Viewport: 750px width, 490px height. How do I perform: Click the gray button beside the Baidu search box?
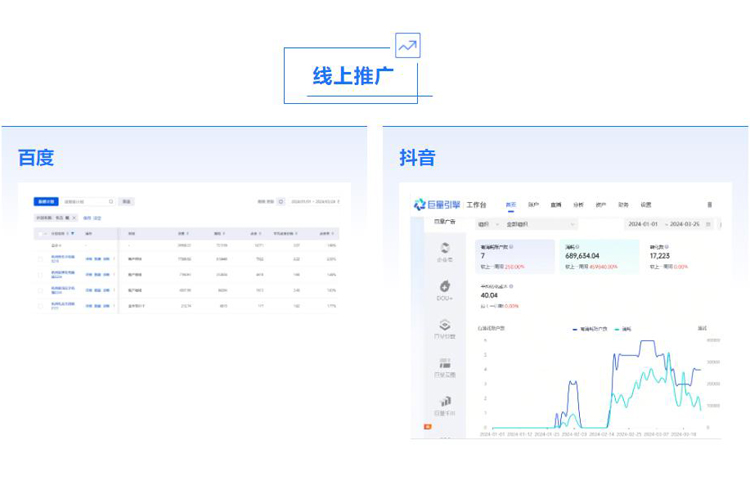[x=126, y=201]
